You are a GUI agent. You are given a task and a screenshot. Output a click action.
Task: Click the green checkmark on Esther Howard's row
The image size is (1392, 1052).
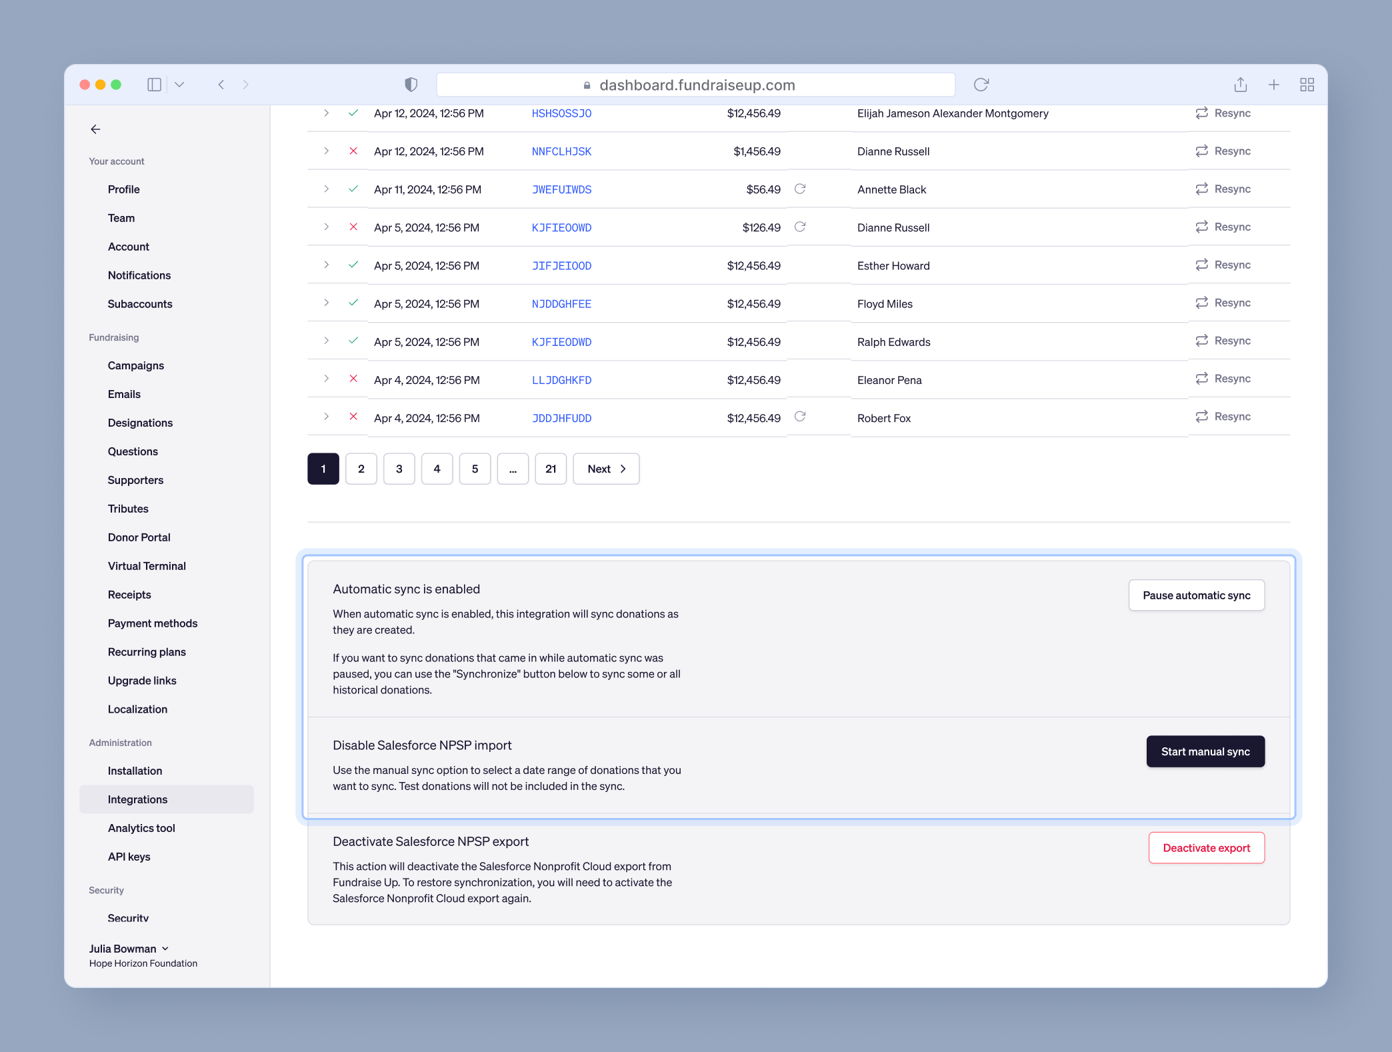[353, 265]
